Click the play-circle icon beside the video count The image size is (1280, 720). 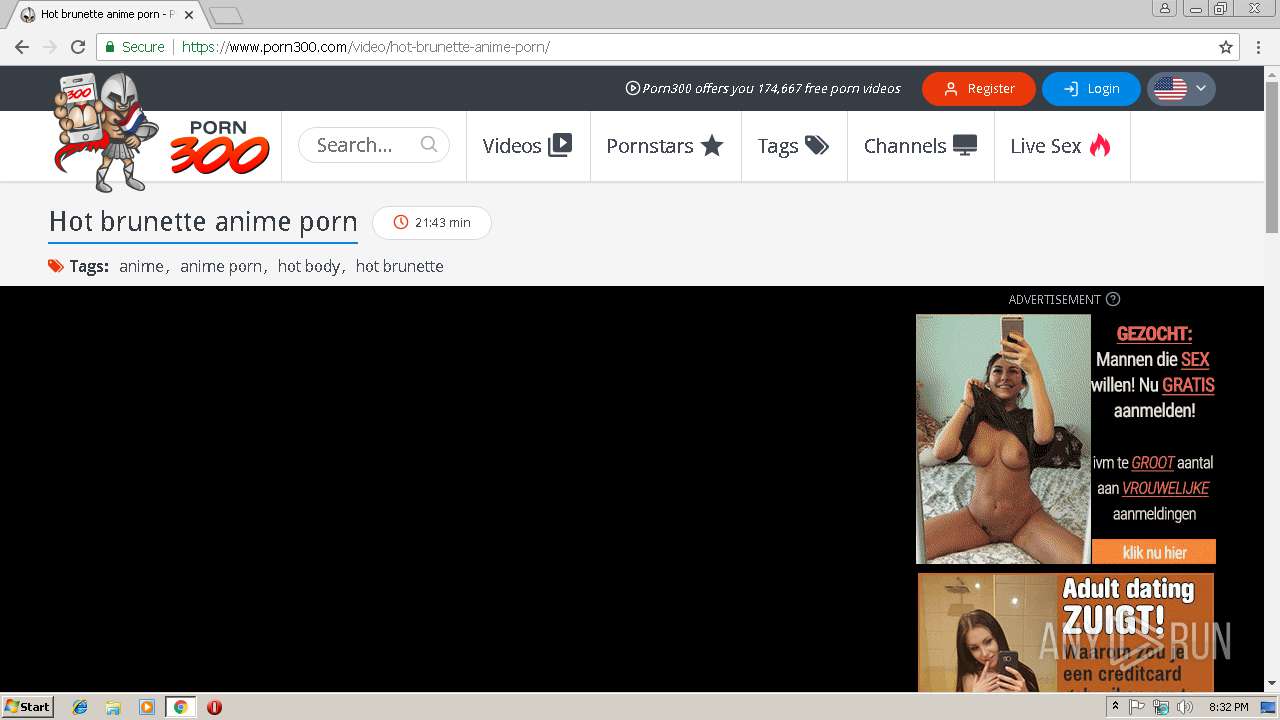coord(632,88)
